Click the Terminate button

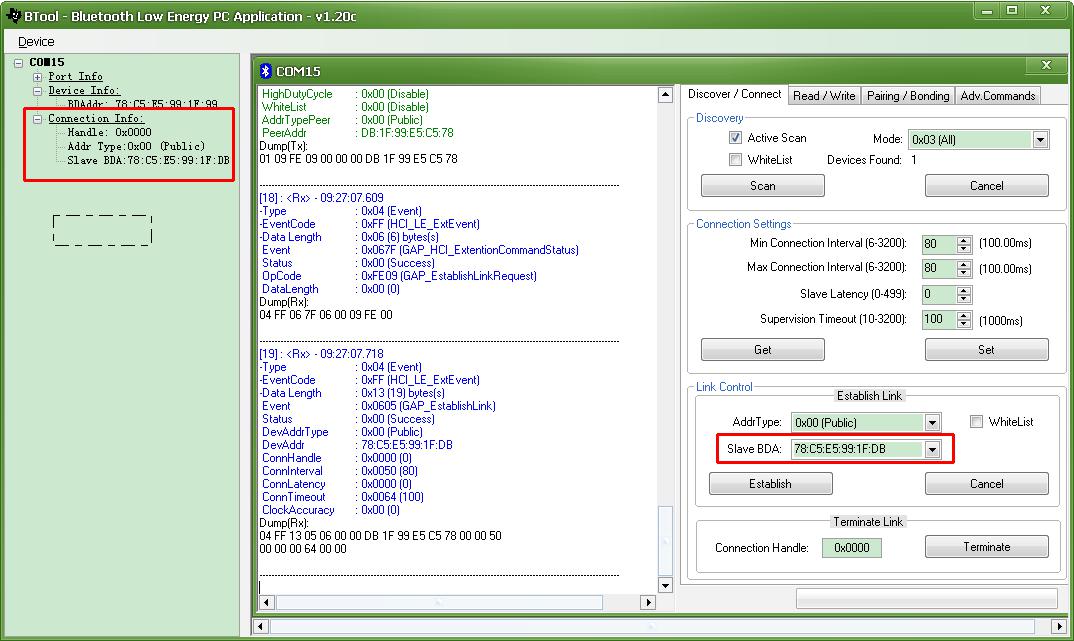click(x=986, y=546)
